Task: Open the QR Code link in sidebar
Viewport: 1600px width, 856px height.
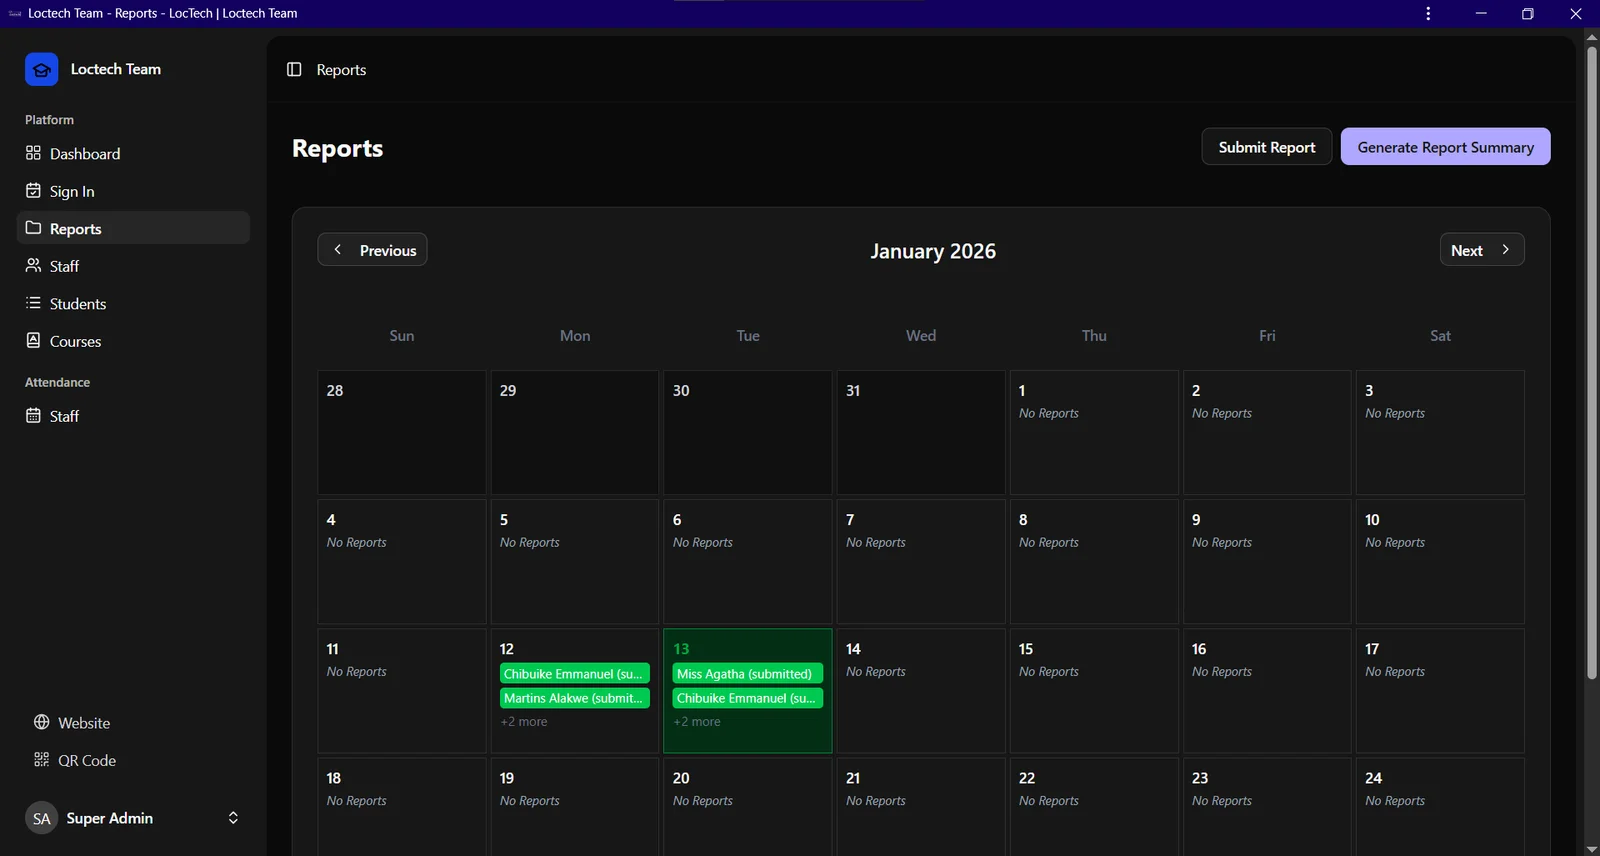Action: point(133,760)
